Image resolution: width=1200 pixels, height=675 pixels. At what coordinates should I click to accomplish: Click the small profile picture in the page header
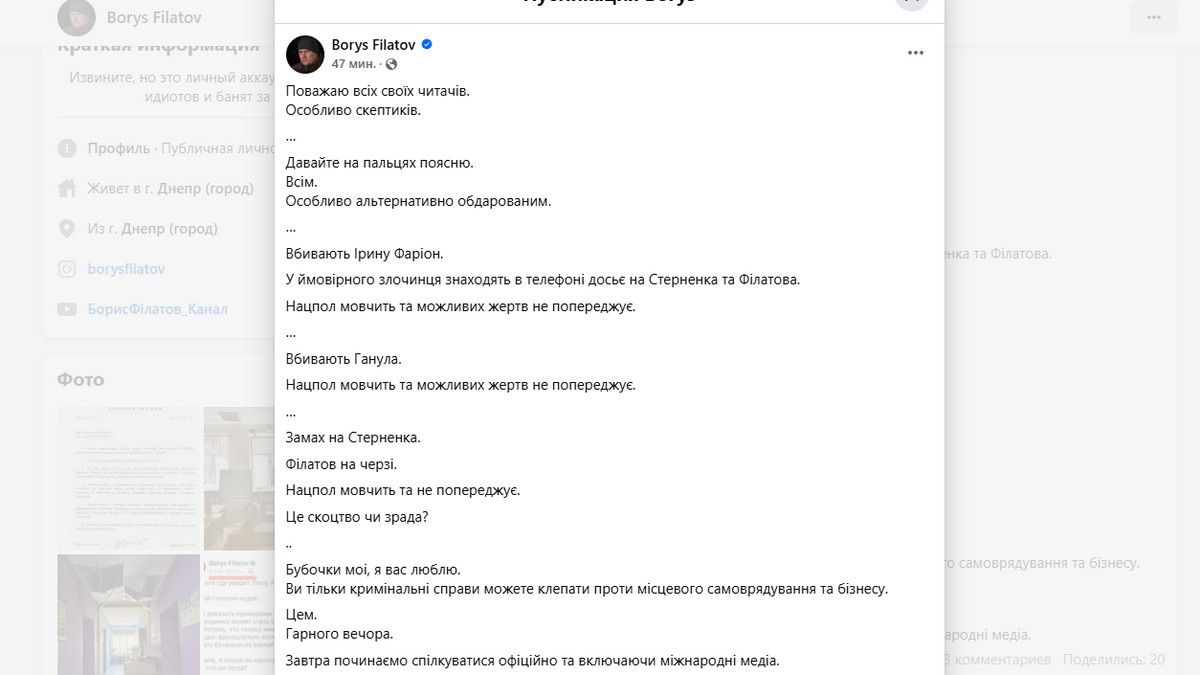click(x=74, y=16)
